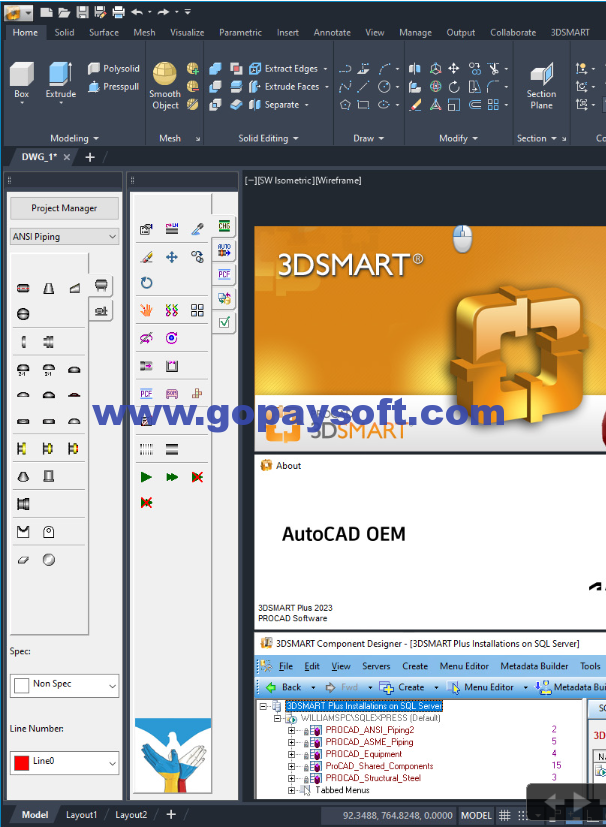Open the Servers menu in Component Designer

click(x=376, y=666)
